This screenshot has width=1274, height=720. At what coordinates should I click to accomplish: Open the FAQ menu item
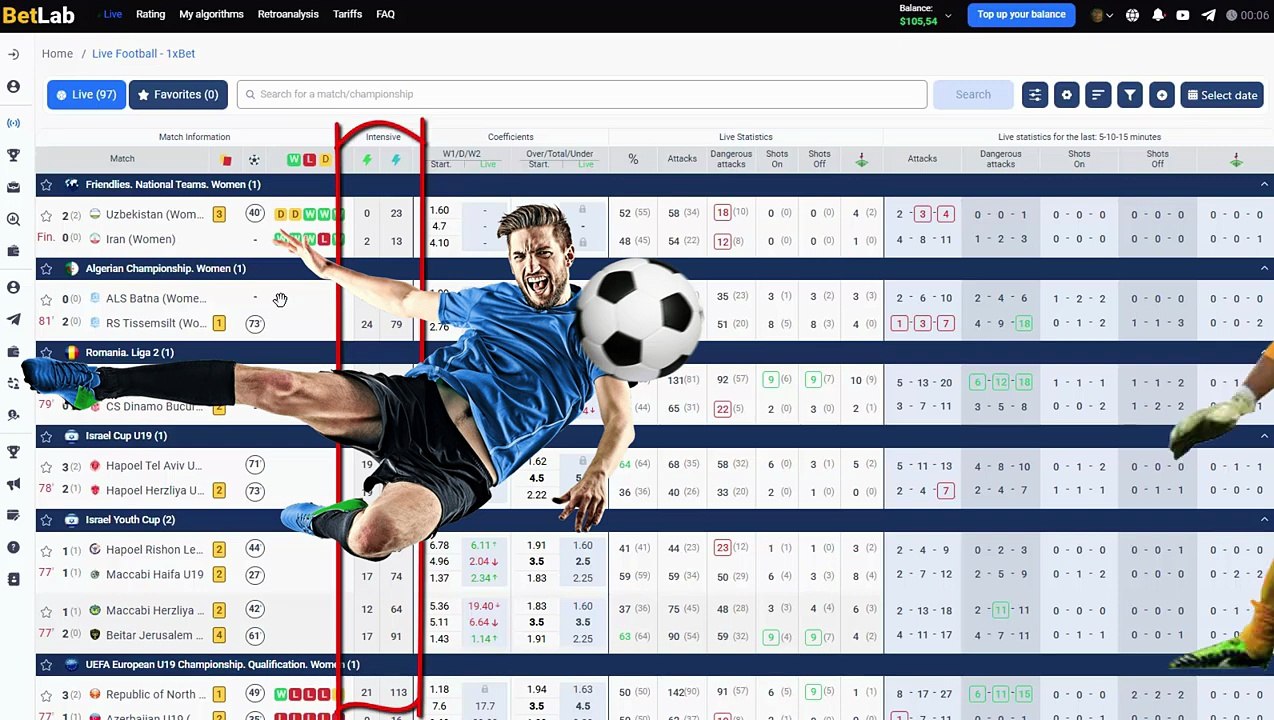tap(385, 14)
